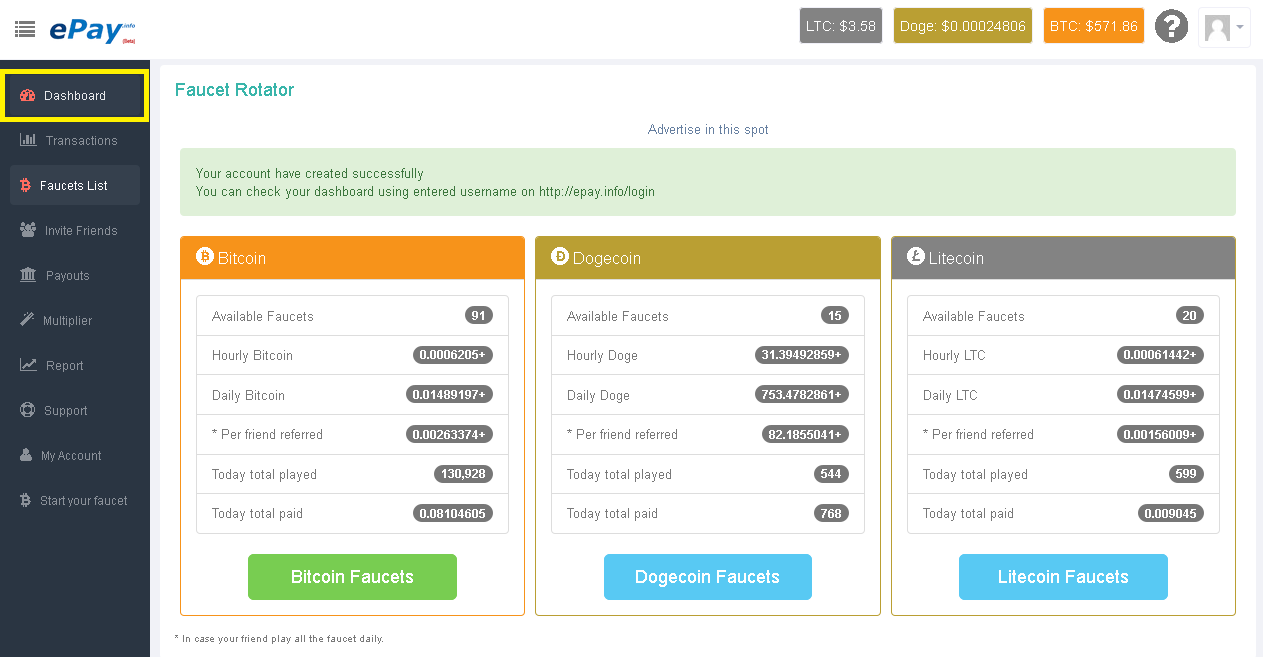Click the Multiplier wand icon
The height and width of the screenshot is (657, 1263).
pos(27,321)
